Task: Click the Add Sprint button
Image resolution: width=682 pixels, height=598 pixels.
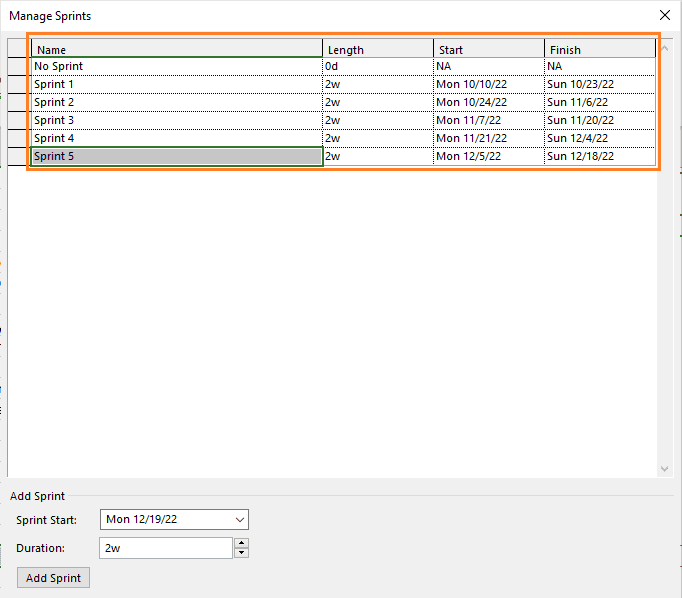Action: 53,578
